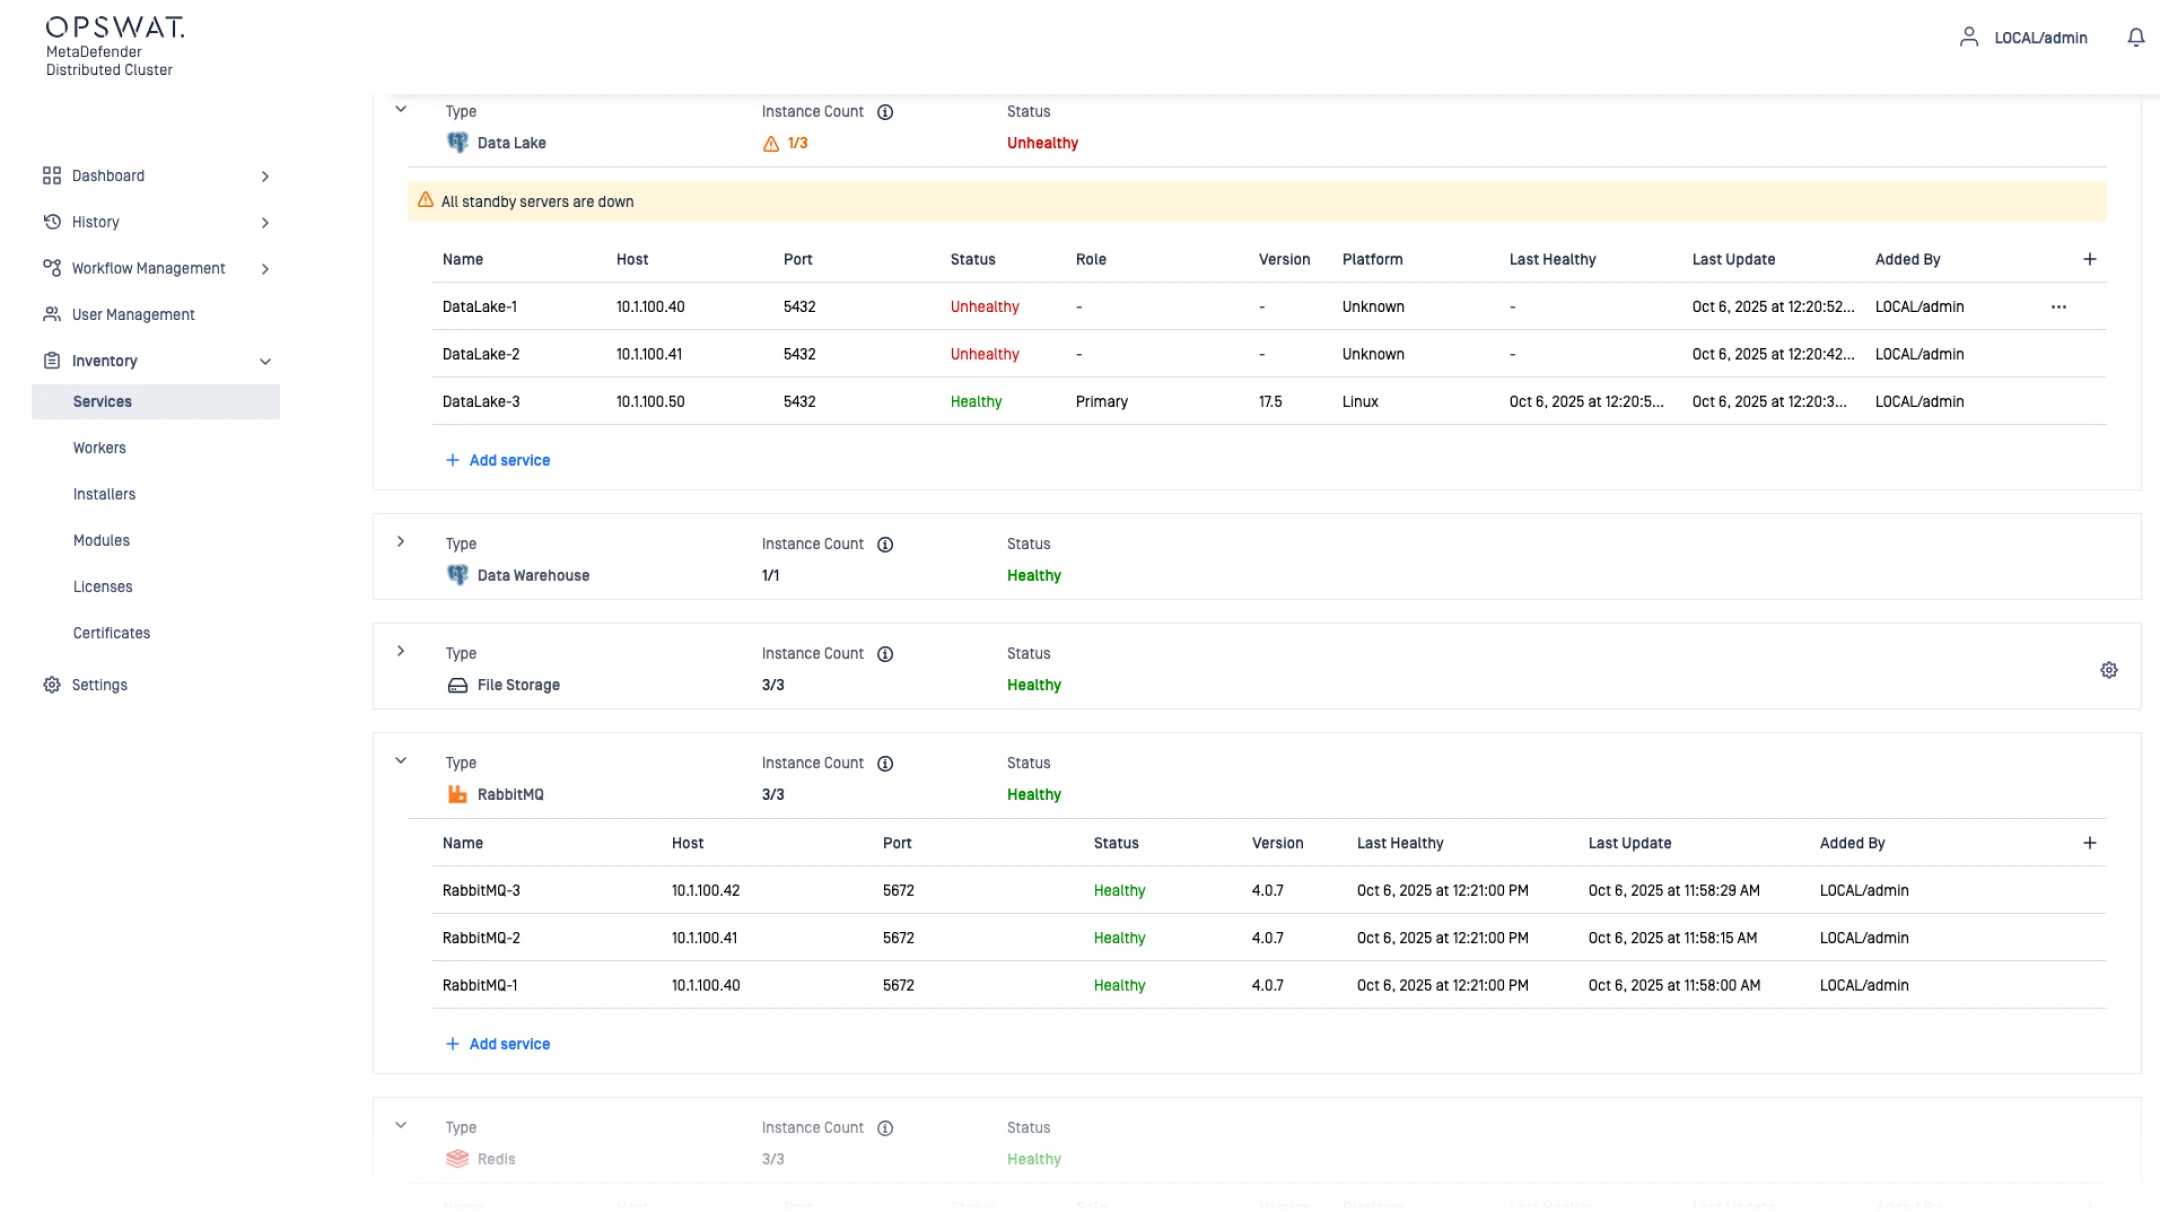Open the LOCAL/admin user profile icon
This screenshot has height=1212, width=2160.
click(x=1968, y=37)
